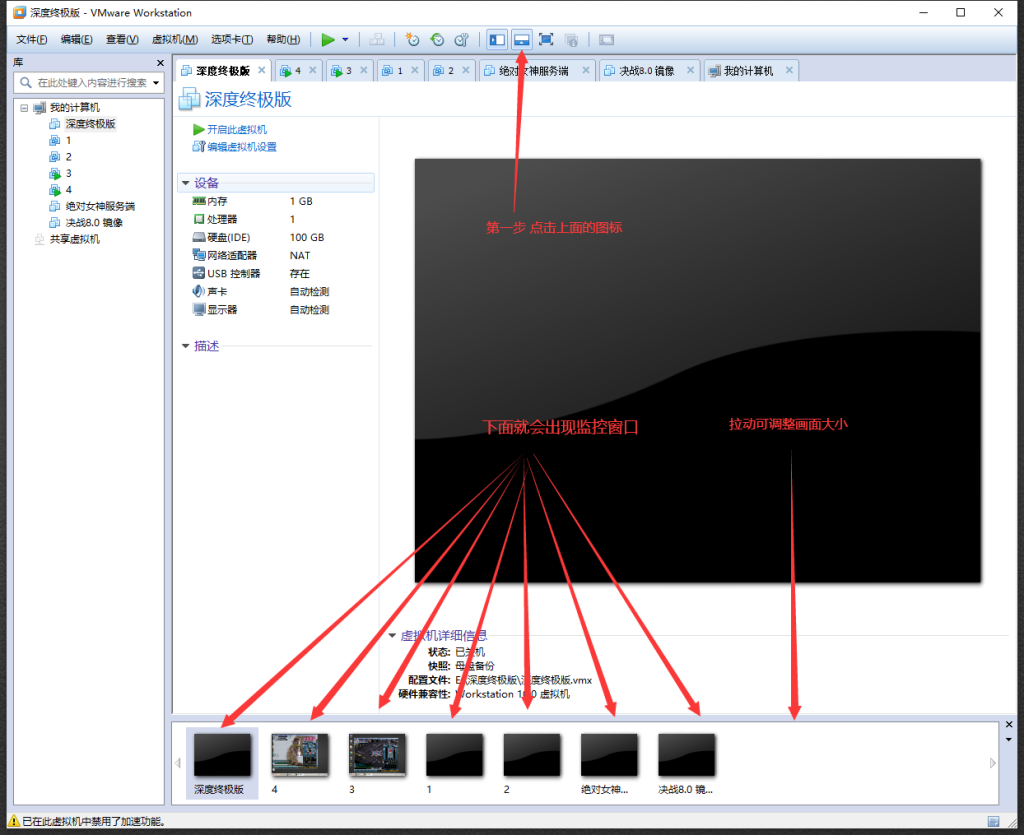Collapse the 虚拟机详细信息 section

[x=392, y=635]
